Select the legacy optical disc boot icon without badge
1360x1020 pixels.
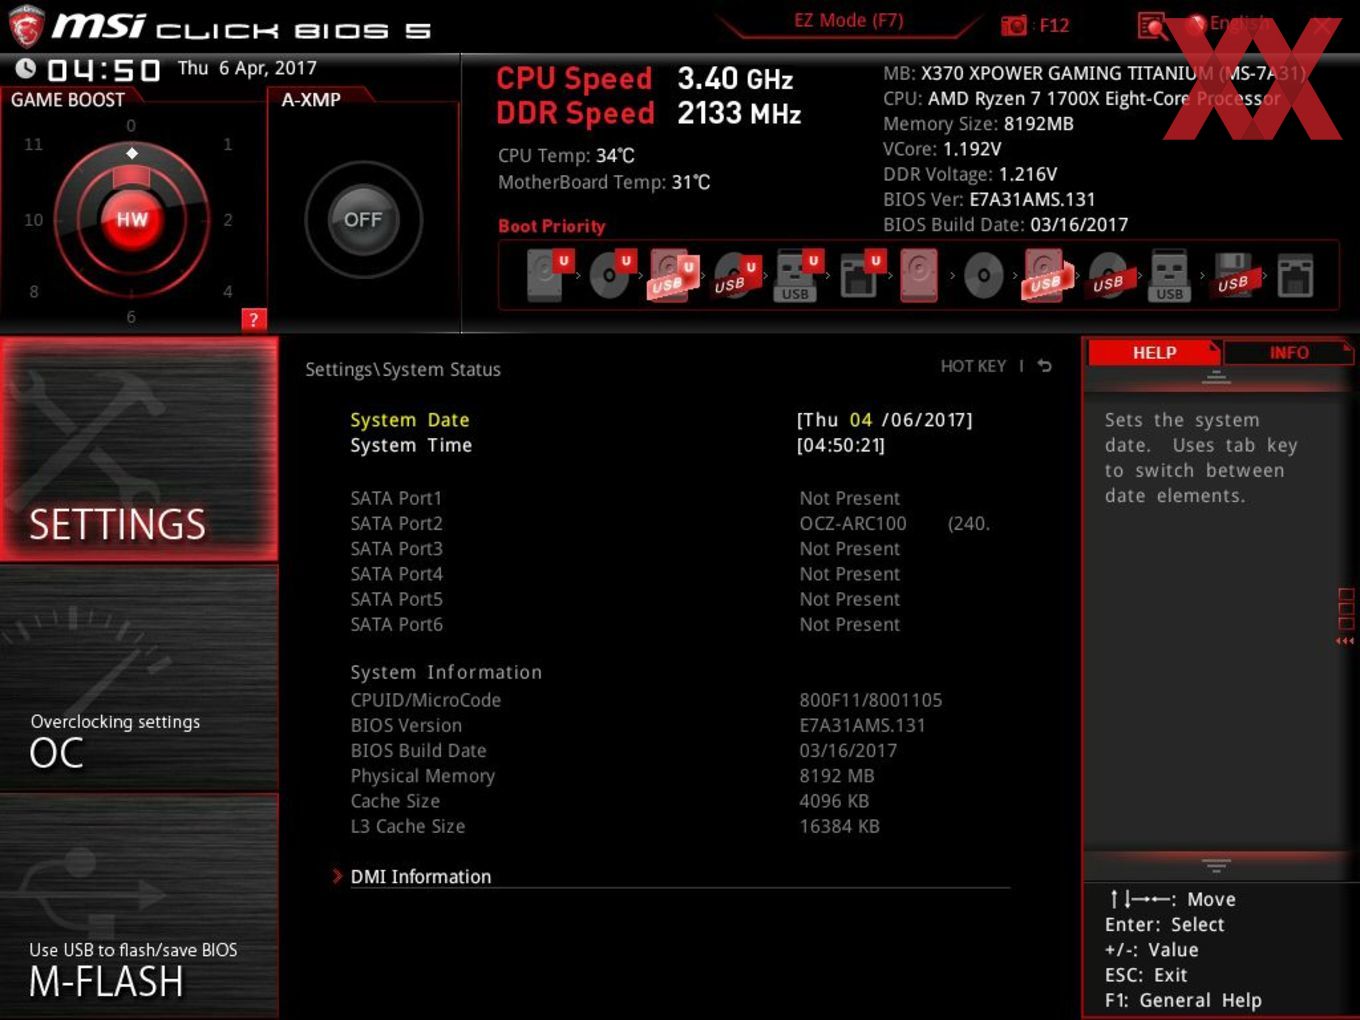click(x=983, y=275)
